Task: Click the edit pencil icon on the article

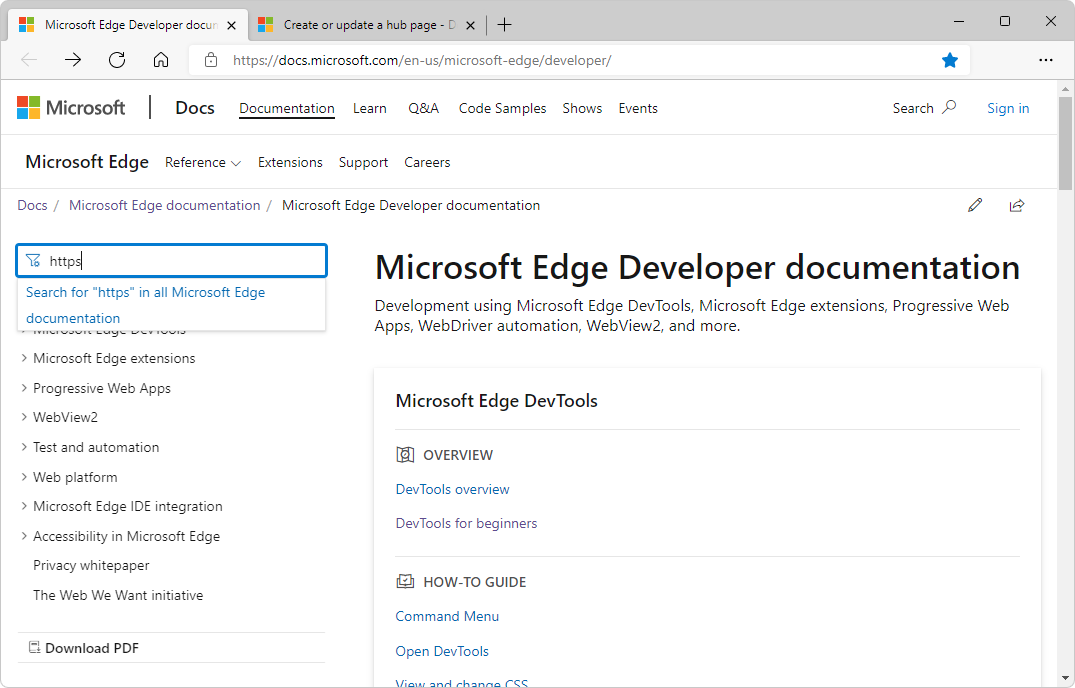Action: pos(975,205)
